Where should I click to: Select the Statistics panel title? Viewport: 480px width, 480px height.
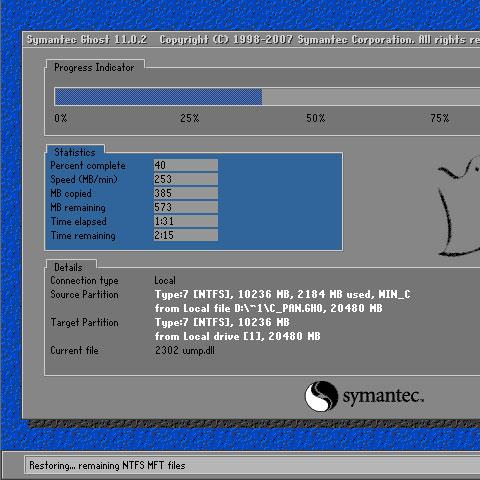75,152
